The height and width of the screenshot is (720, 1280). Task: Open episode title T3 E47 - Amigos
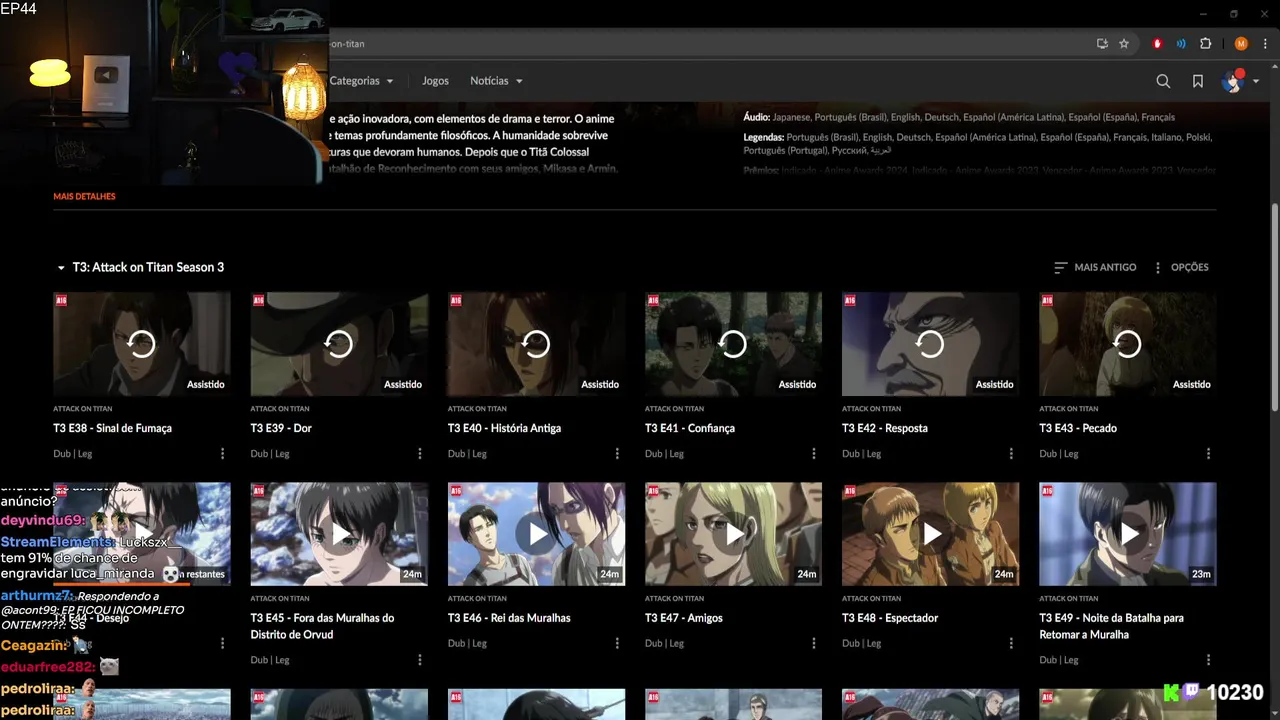click(x=684, y=618)
